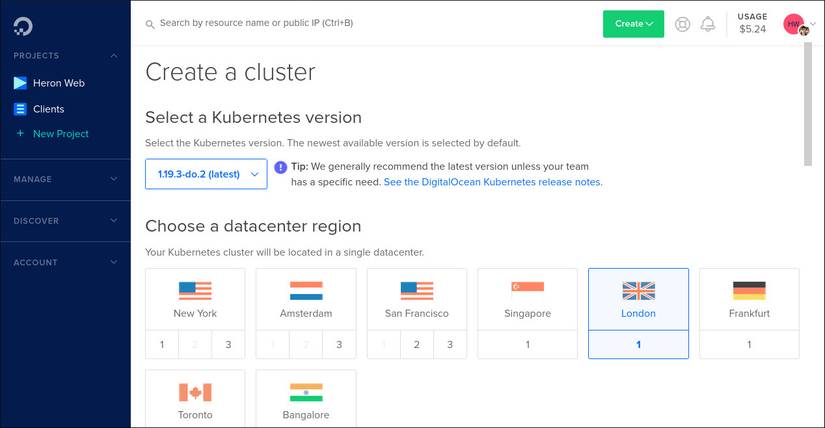Expand the Manage section
This screenshot has width=825, height=428.
point(65,179)
